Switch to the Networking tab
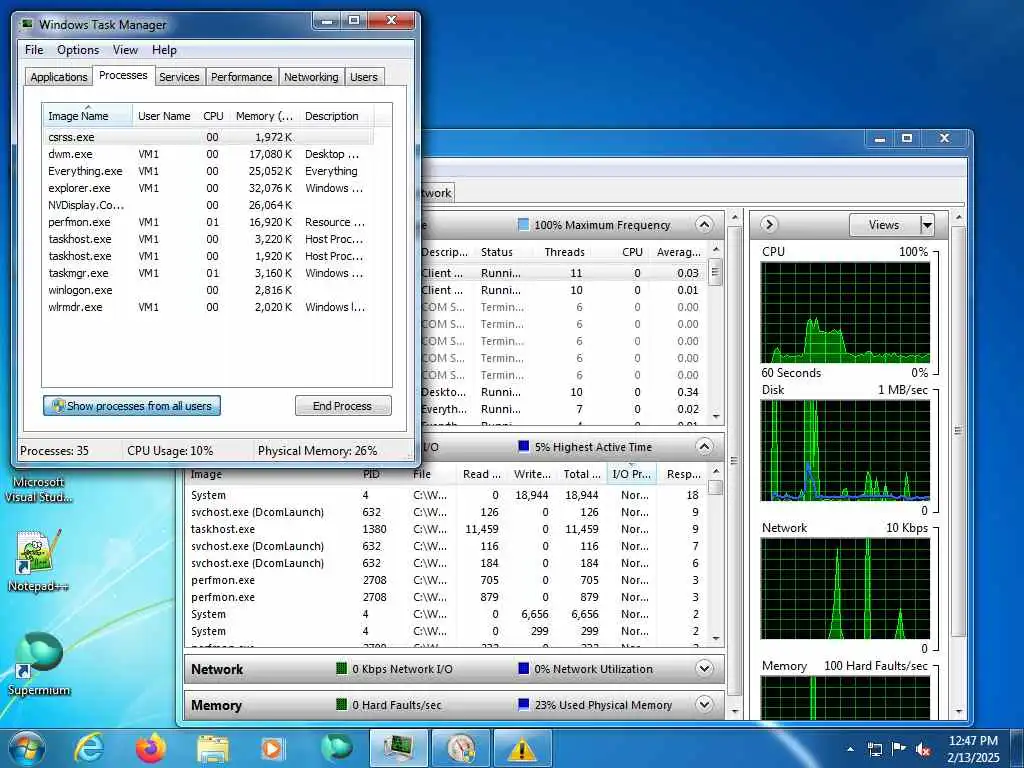The image size is (1024, 768). 311,76
